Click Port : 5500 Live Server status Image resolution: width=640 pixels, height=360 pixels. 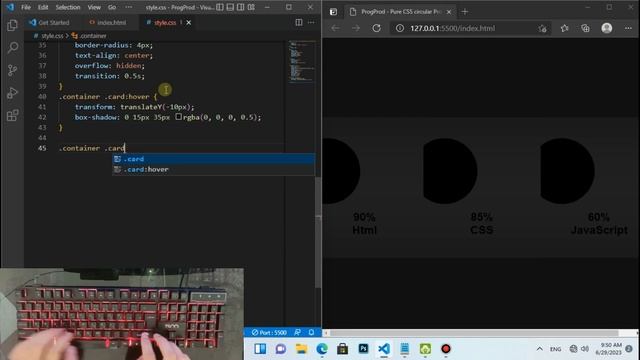tap(269, 333)
